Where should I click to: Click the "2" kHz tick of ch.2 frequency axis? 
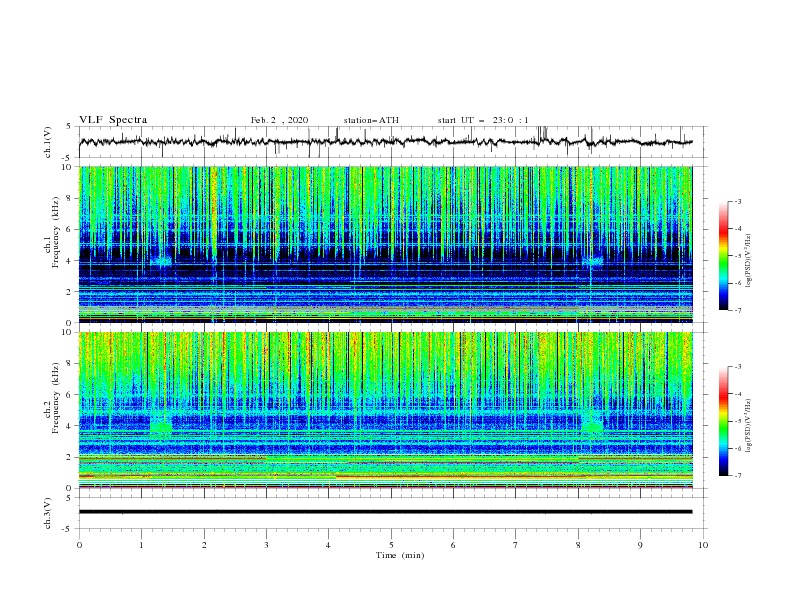(70, 457)
